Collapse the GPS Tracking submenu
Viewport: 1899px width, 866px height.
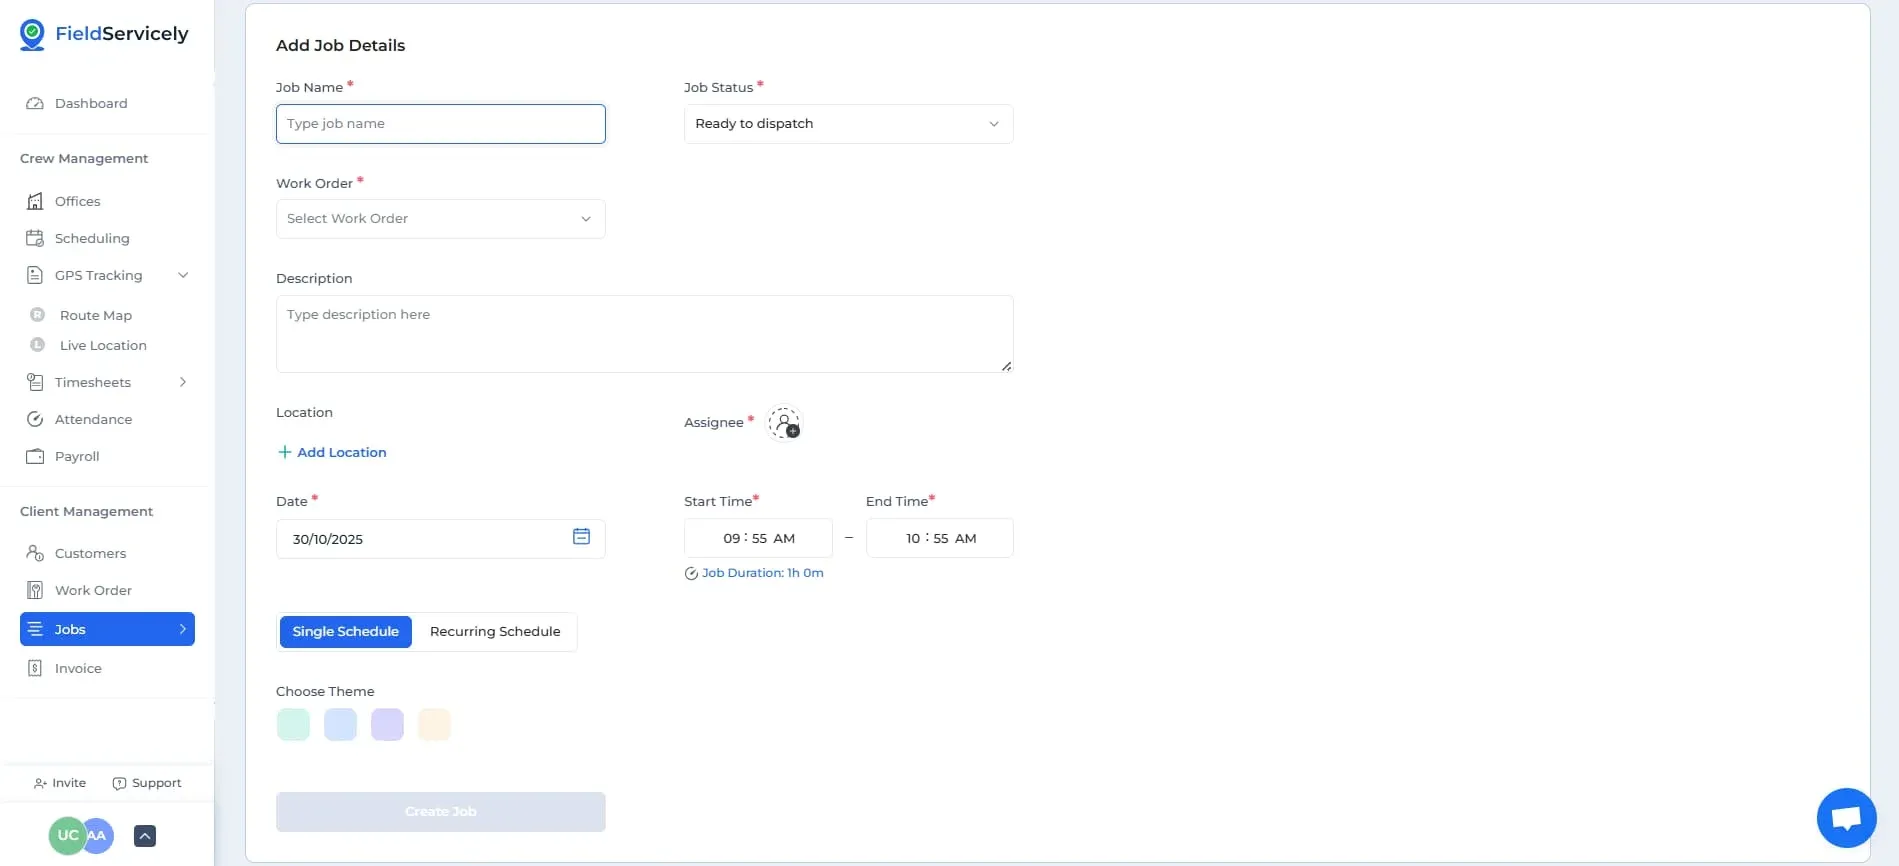coord(183,276)
